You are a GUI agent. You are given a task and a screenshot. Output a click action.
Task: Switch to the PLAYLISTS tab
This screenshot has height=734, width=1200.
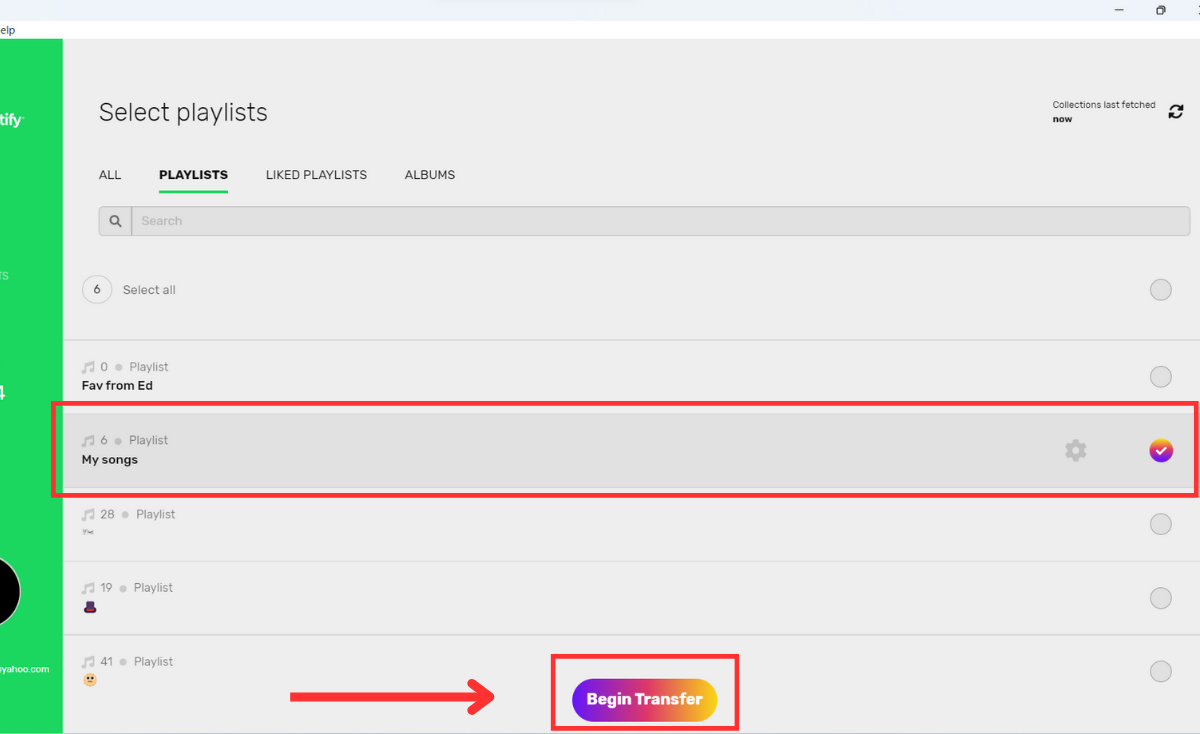(x=193, y=175)
